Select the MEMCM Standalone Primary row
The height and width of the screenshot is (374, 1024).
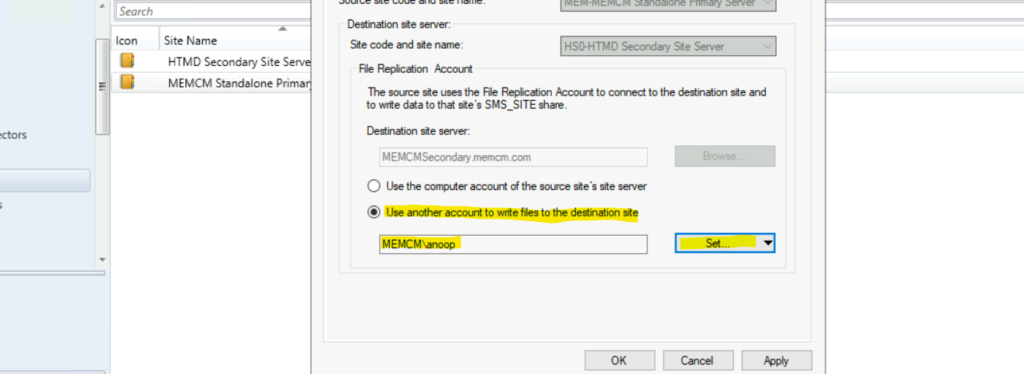click(x=212, y=82)
